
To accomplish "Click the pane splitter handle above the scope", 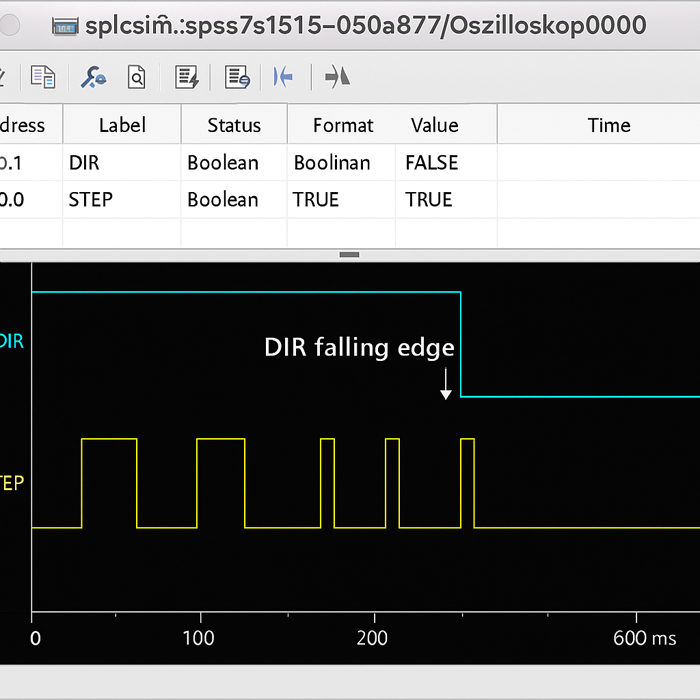I will coord(349,254).
